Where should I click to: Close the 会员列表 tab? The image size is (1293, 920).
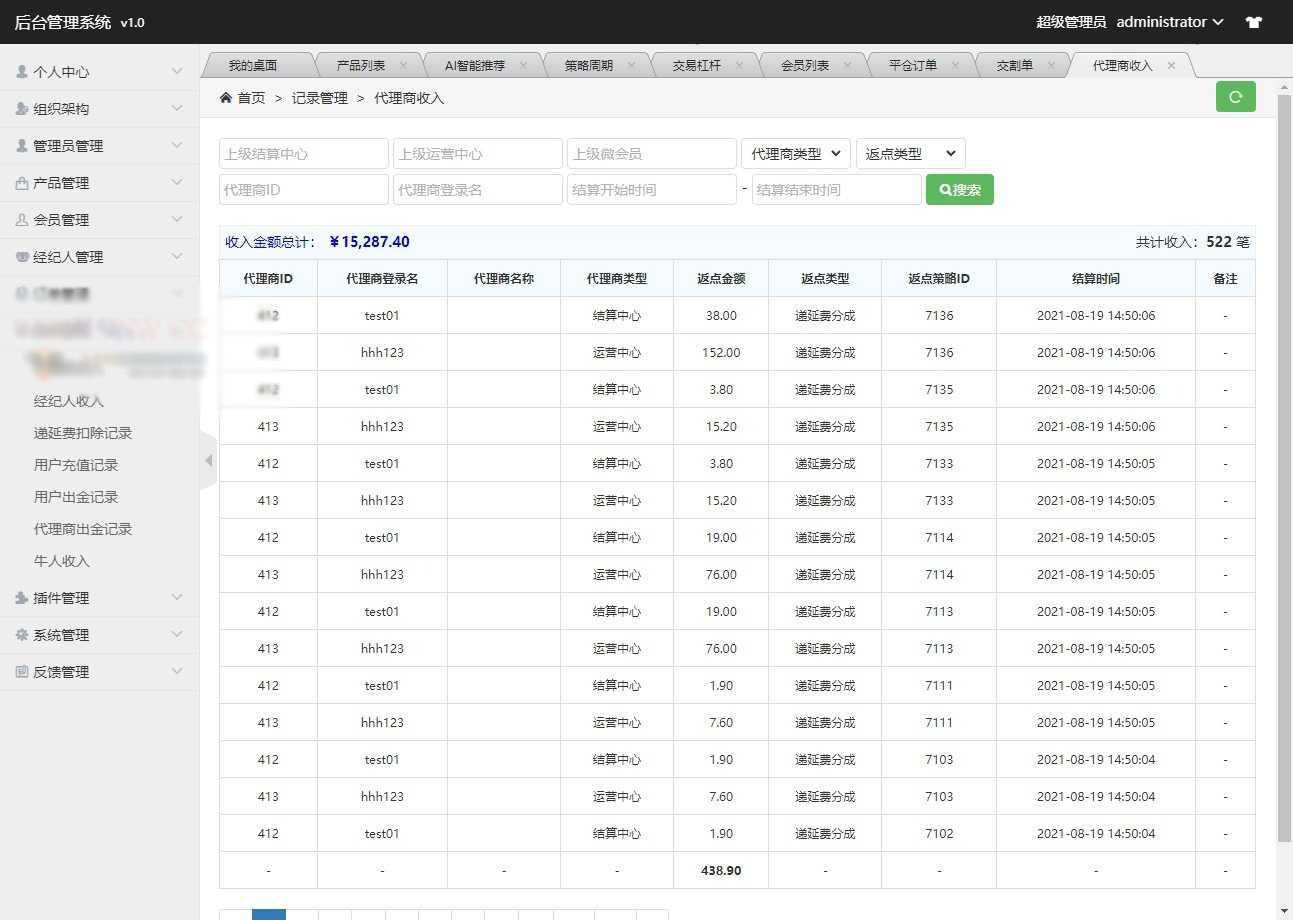(x=847, y=65)
